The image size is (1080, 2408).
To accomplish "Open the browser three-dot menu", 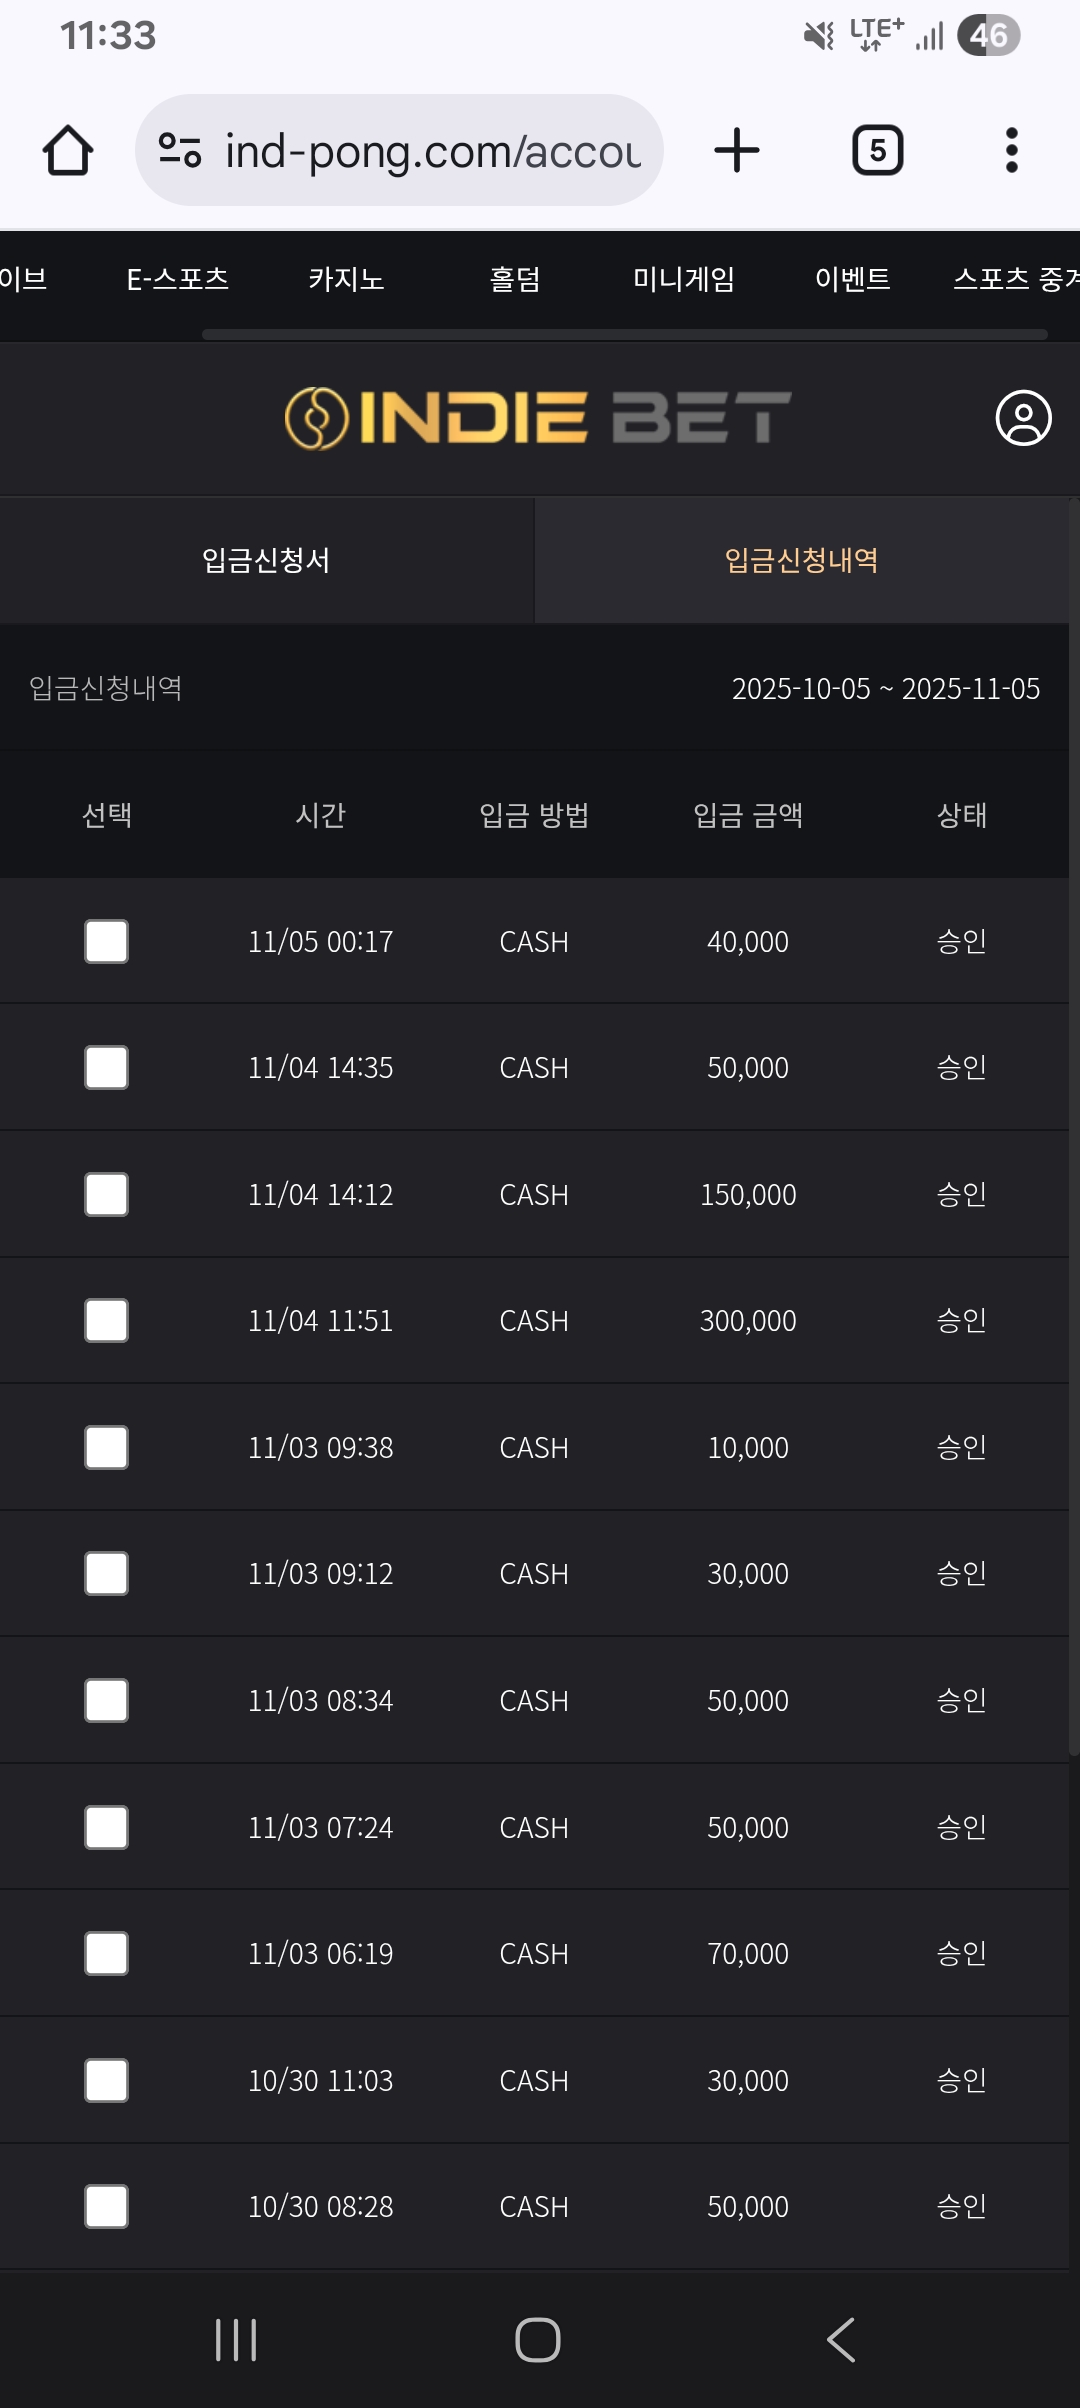I will tap(1011, 151).
